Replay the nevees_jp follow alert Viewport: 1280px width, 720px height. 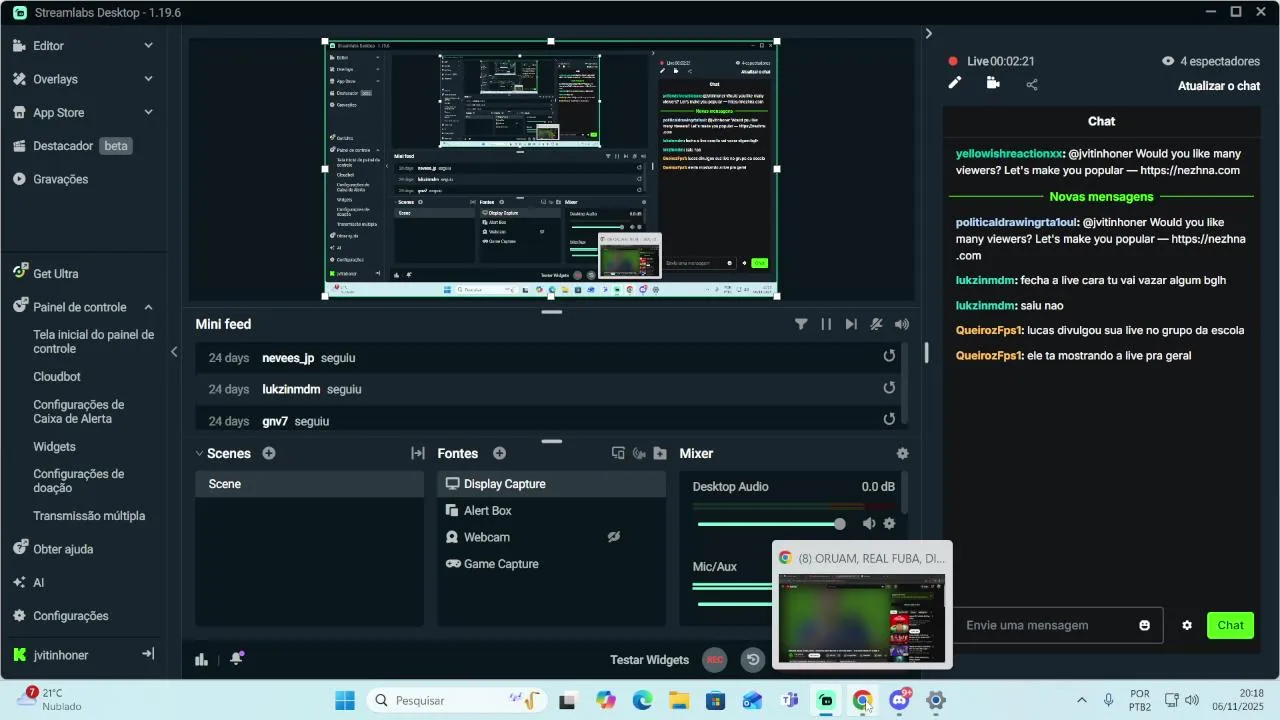pyautogui.click(x=889, y=357)
